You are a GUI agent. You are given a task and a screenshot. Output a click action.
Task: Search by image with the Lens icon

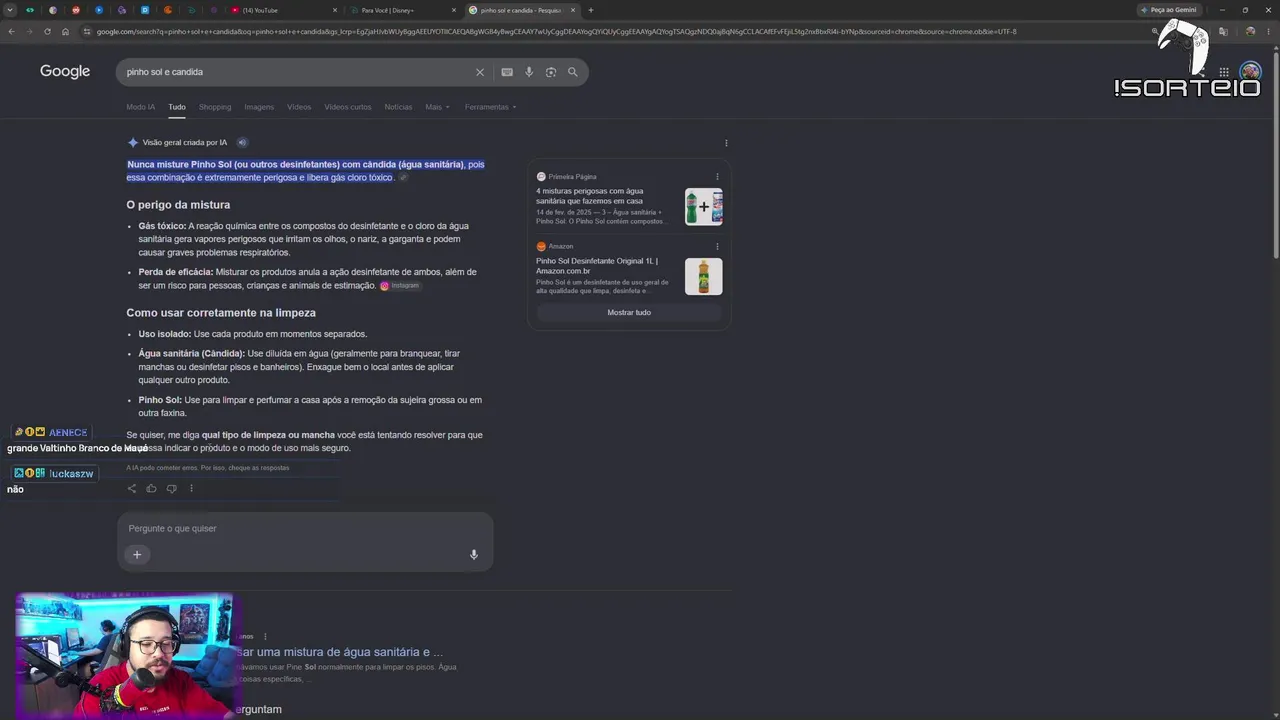click(x=551, y=72)
